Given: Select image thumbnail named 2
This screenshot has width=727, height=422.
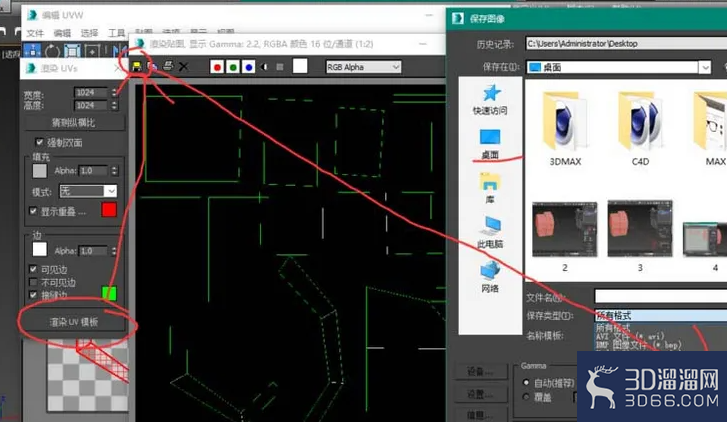Looking at the screenshot, I should pyautogui.click(x=565, y=236).
